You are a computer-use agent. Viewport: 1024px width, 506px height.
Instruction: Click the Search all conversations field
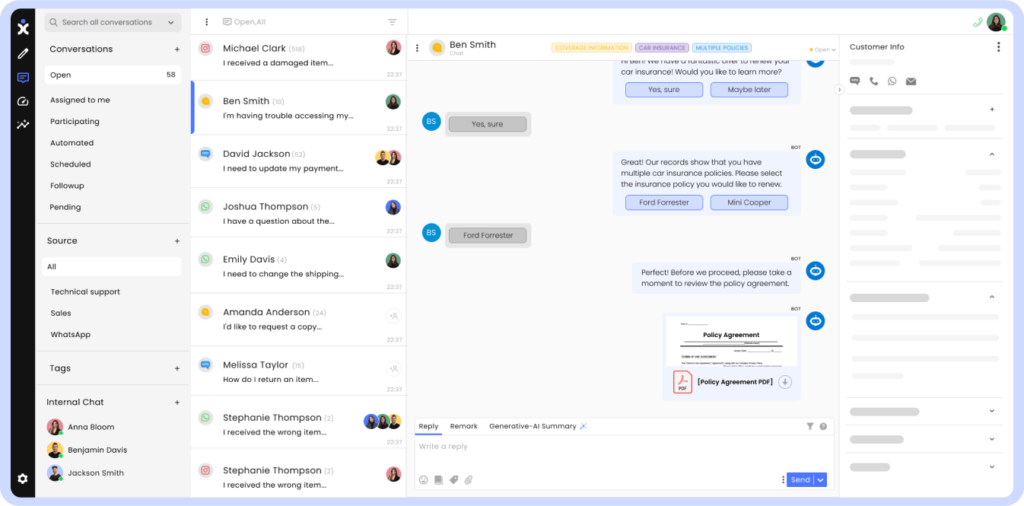pyautogui.click(x=113, y=22)
